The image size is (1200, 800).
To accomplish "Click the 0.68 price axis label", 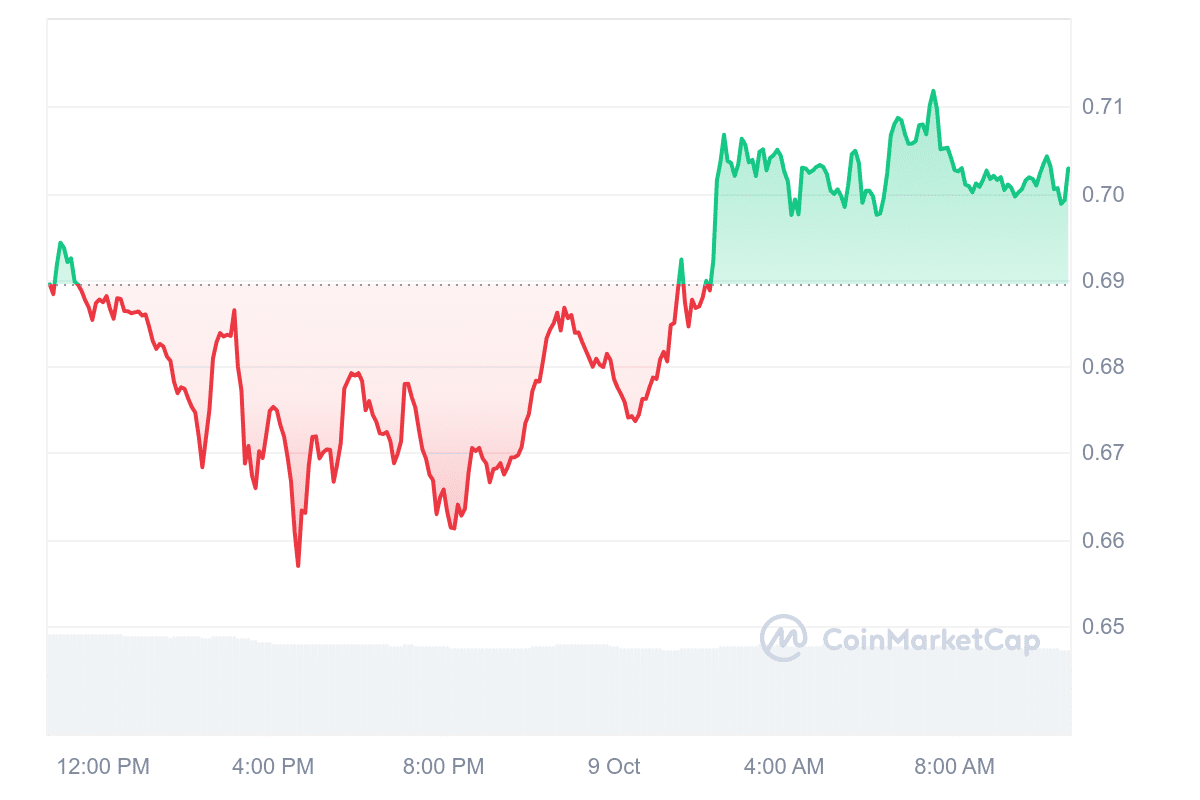I will coord(1101,367).
